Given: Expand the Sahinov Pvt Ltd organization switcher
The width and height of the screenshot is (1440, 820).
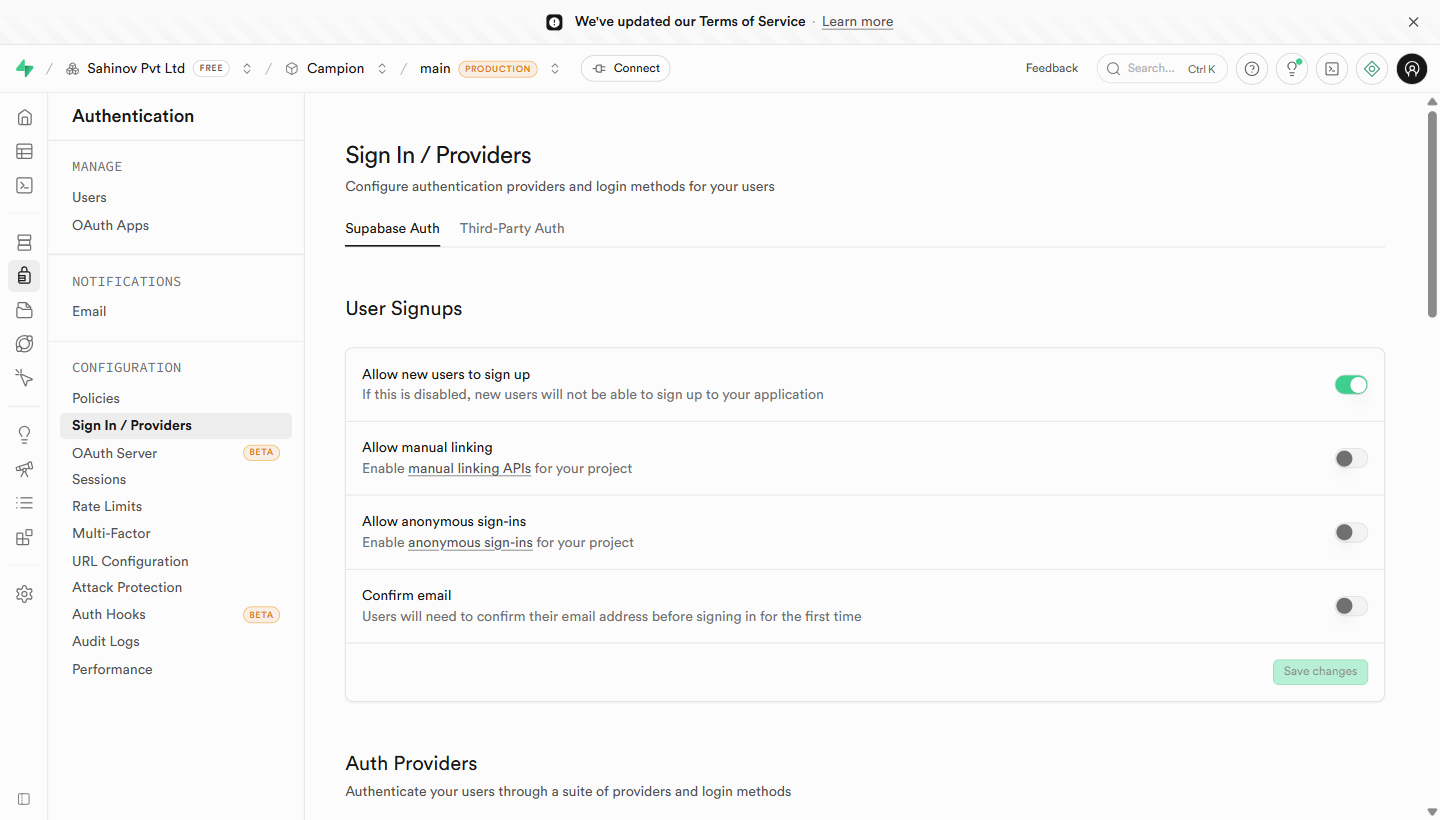Looking at the screenshot, I should click(247, 69).
